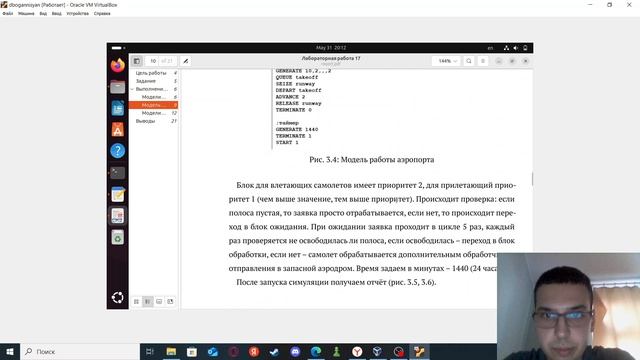Open Yandex Browser on the Windows taskbar

[x=357, y=351]
